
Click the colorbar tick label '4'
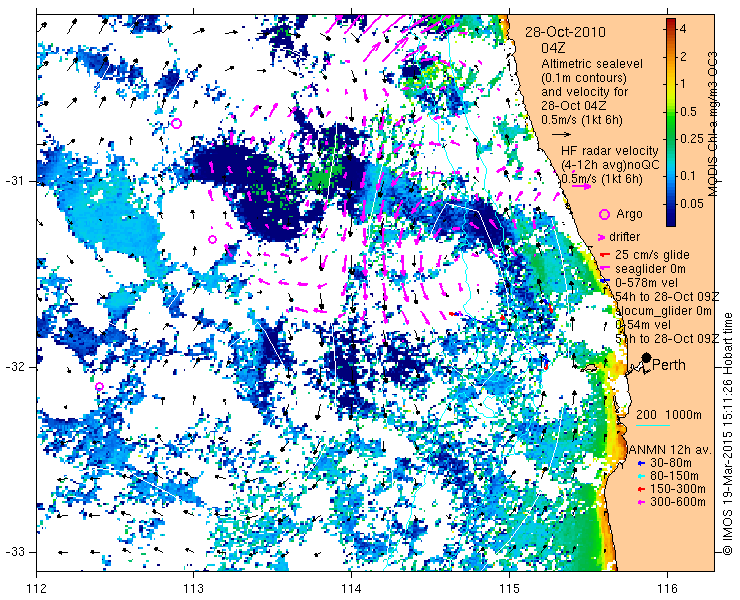(682, 29)
